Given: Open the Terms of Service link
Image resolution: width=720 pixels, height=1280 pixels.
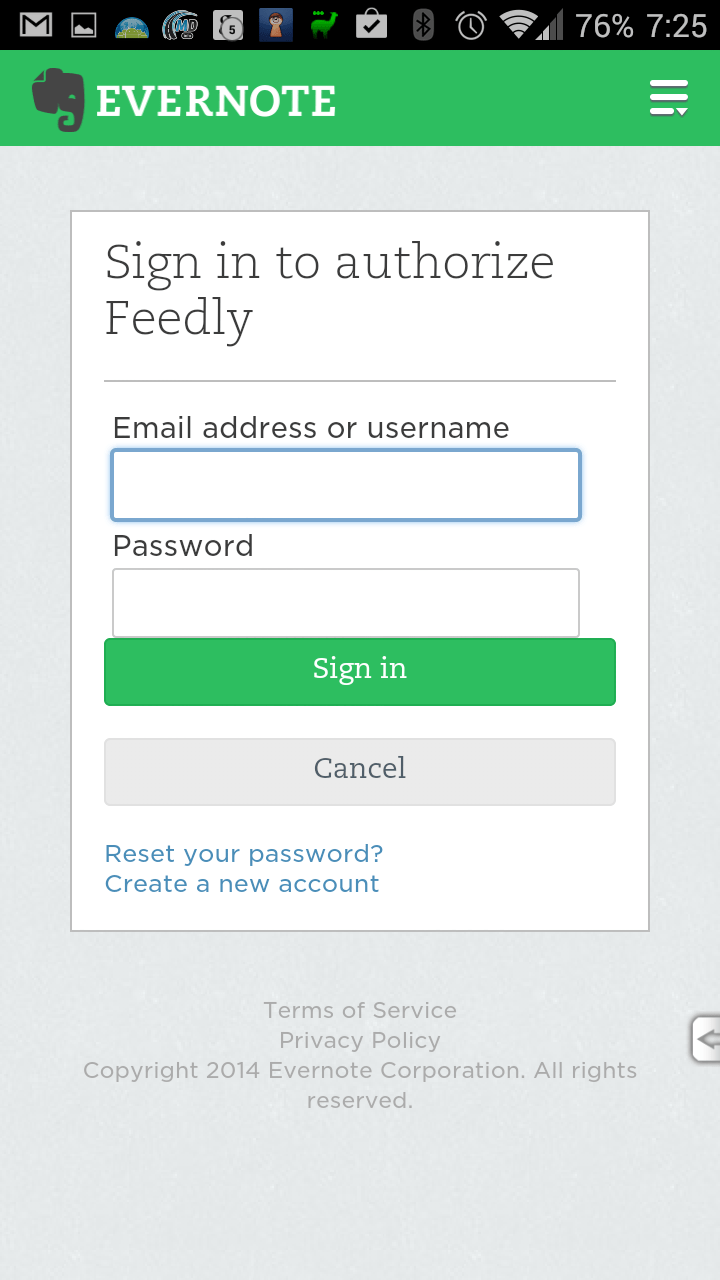Looking at the screenshot, I should click(x=360, y=1010).
